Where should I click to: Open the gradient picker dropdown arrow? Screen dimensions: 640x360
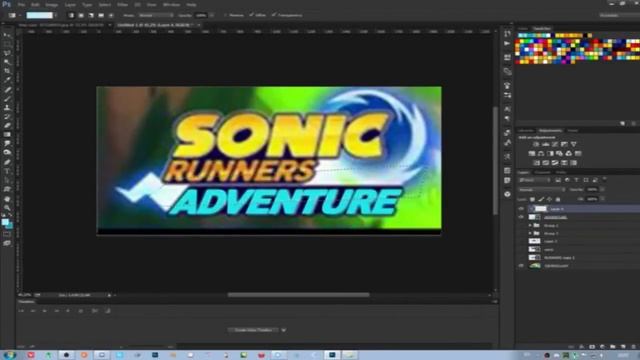(56, 16)
